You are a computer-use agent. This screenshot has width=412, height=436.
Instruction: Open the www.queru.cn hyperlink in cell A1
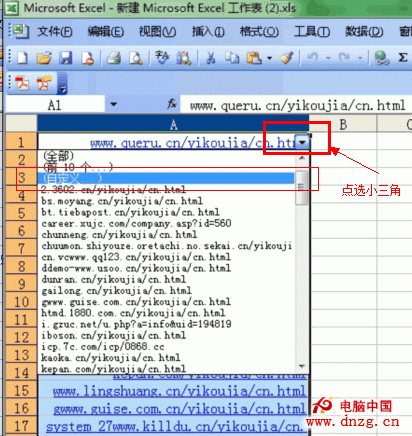point(193,143)
